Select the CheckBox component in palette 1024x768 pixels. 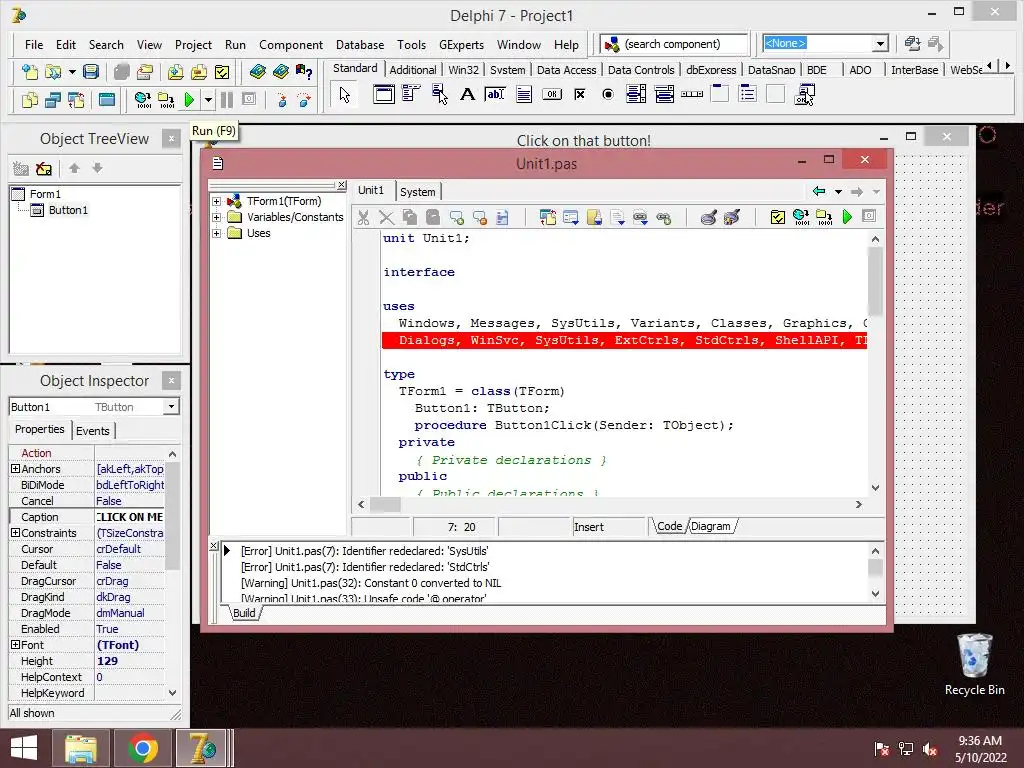[579, 95]
